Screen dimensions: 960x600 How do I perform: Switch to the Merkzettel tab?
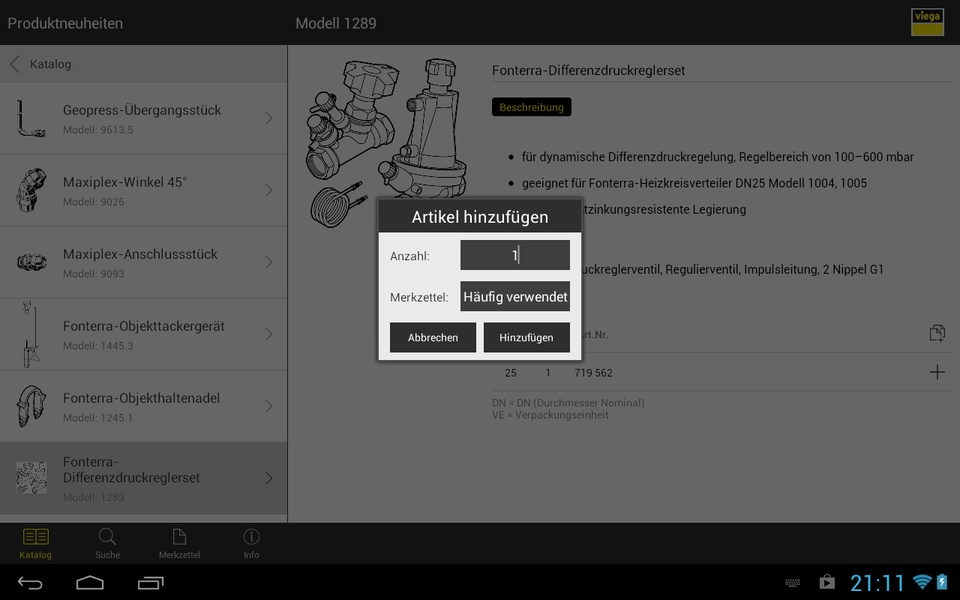179,543
